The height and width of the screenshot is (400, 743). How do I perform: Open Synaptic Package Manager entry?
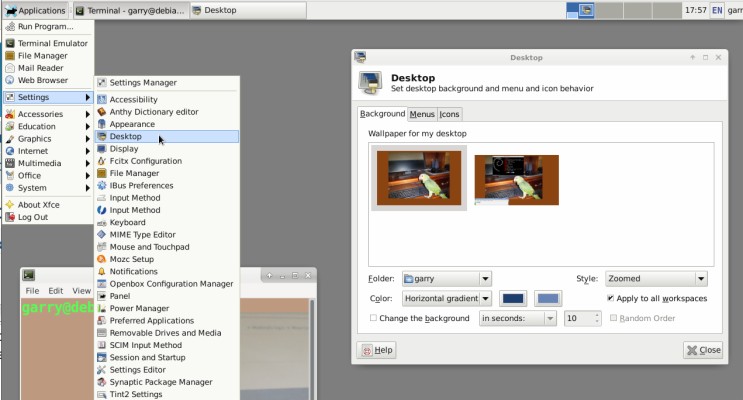[160, 382]
